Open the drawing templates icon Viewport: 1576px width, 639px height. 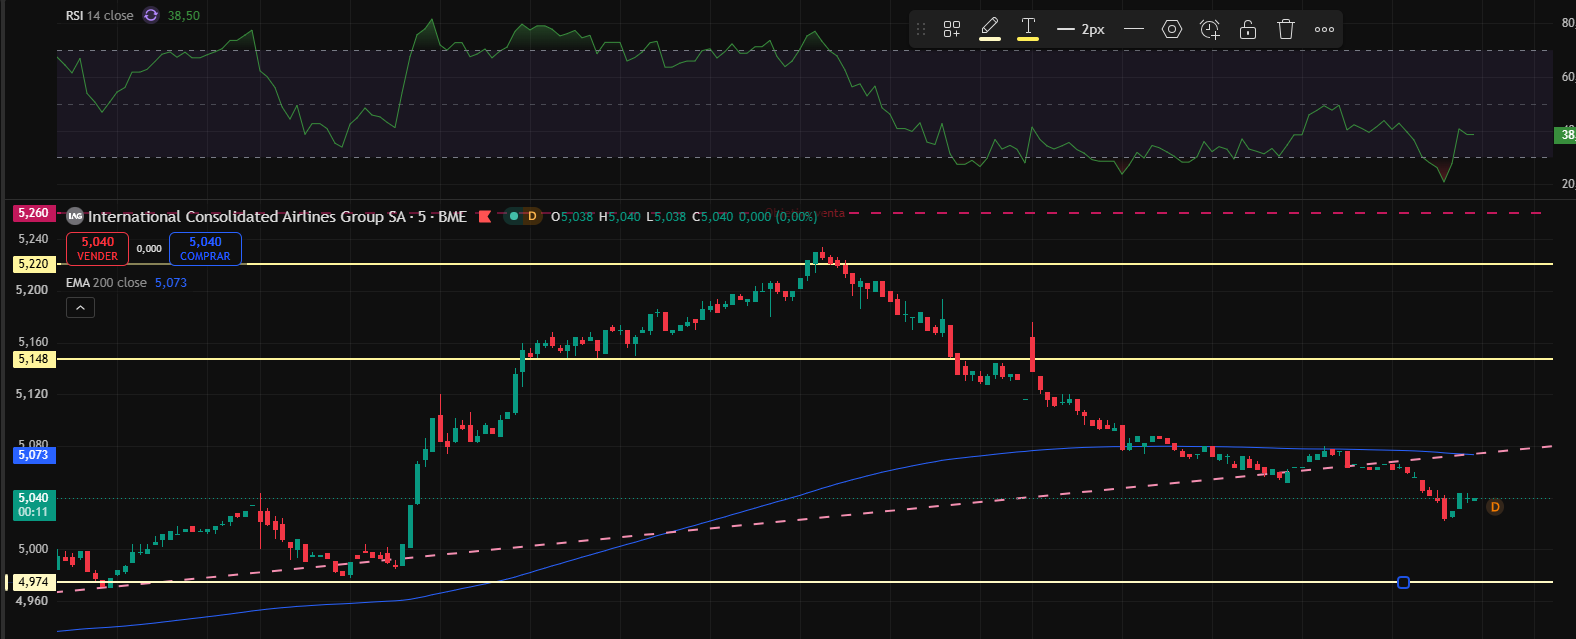click(x=952, y=29)
